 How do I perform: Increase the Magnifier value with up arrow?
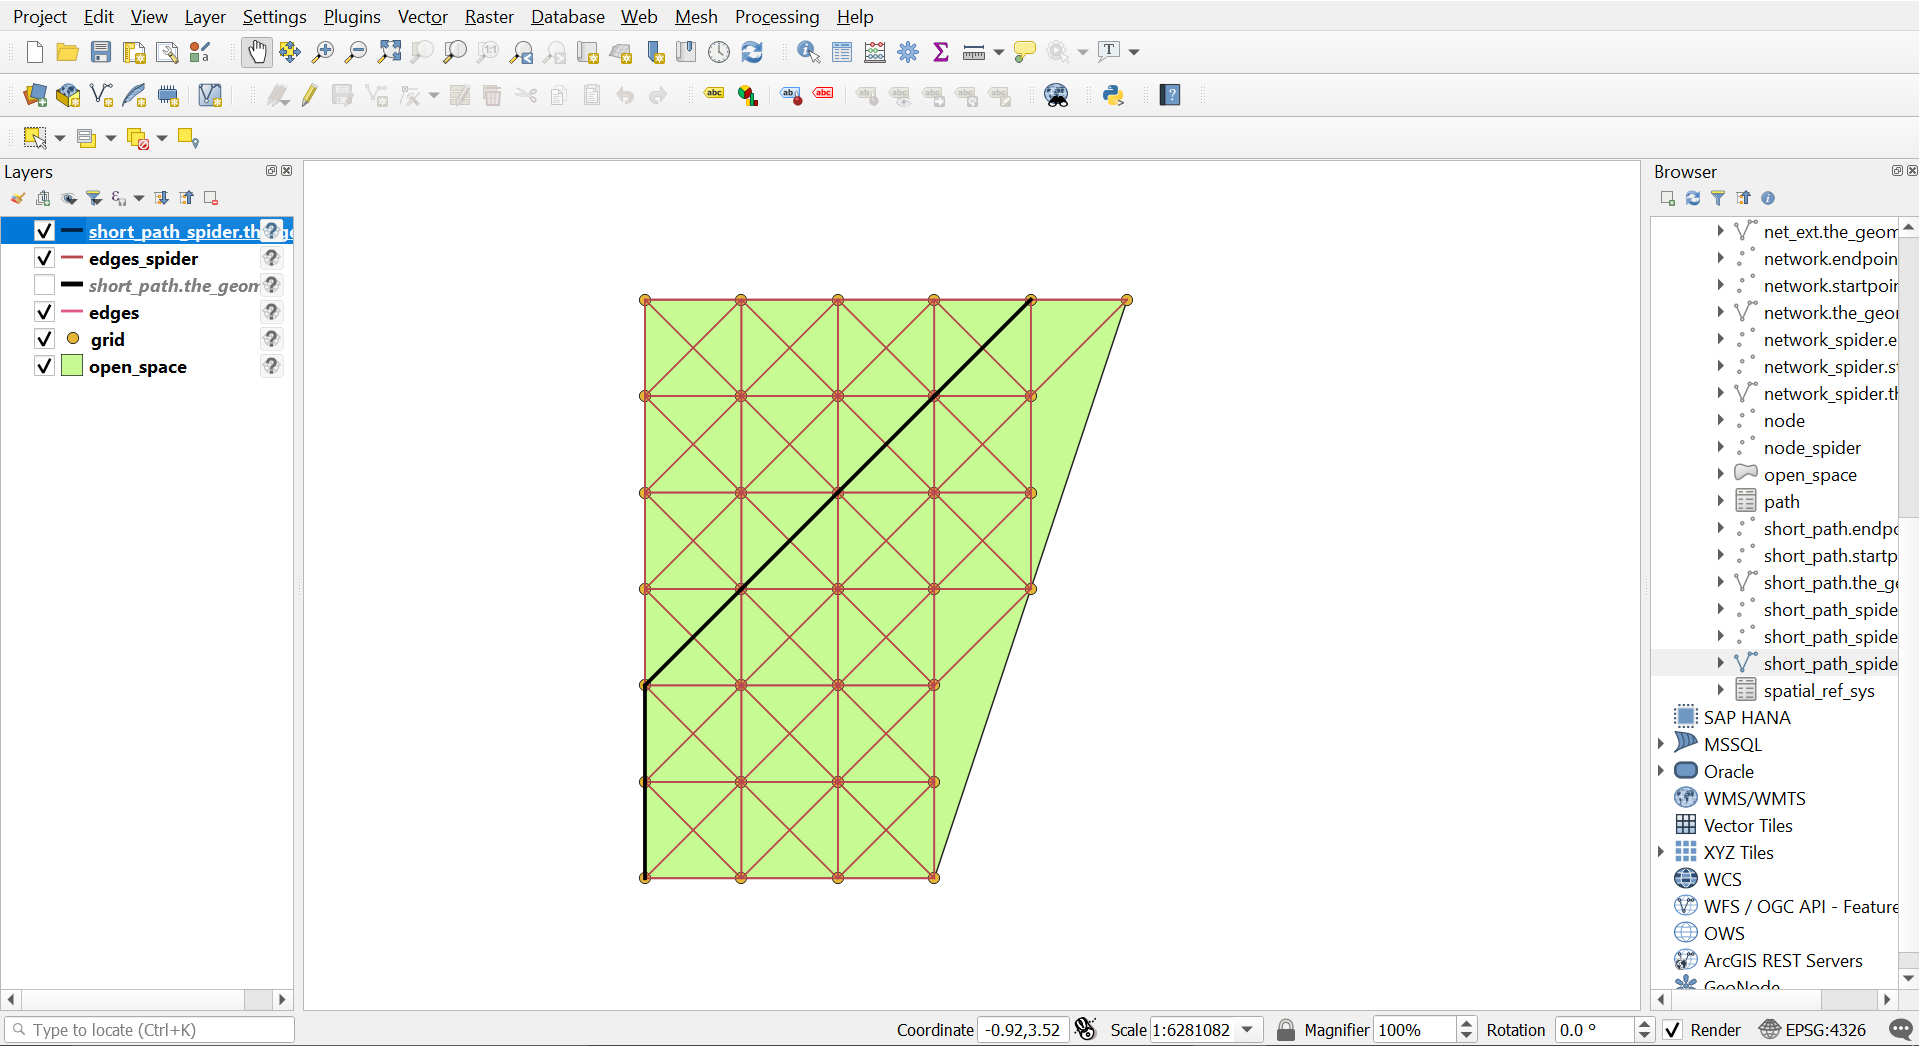[1467, 1024]
